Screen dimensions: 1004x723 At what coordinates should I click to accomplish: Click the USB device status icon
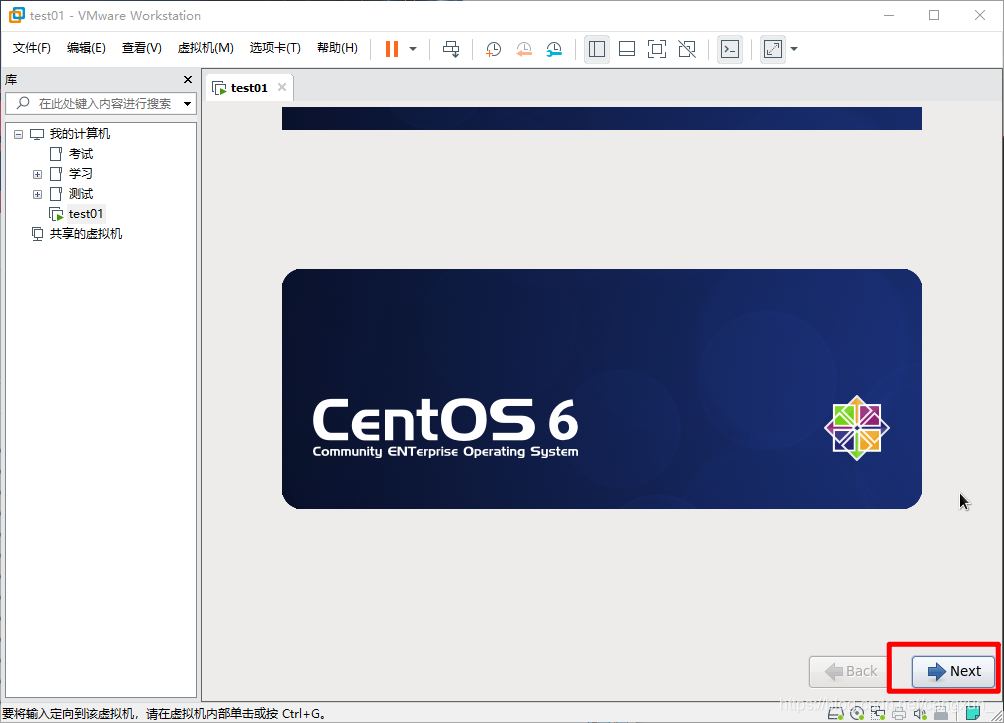click(x=941, y=713)
